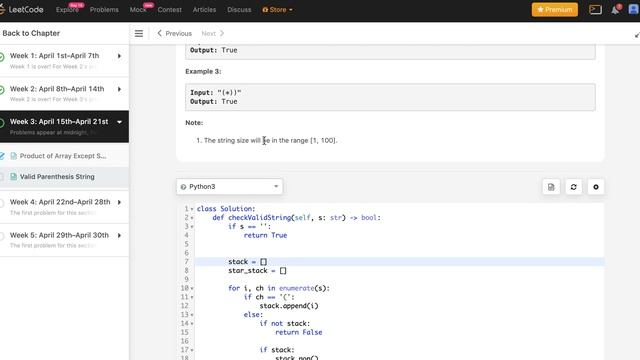Open editor settings gear icon
Viewport: 640px width, 360px height.
tap(596, 187)
